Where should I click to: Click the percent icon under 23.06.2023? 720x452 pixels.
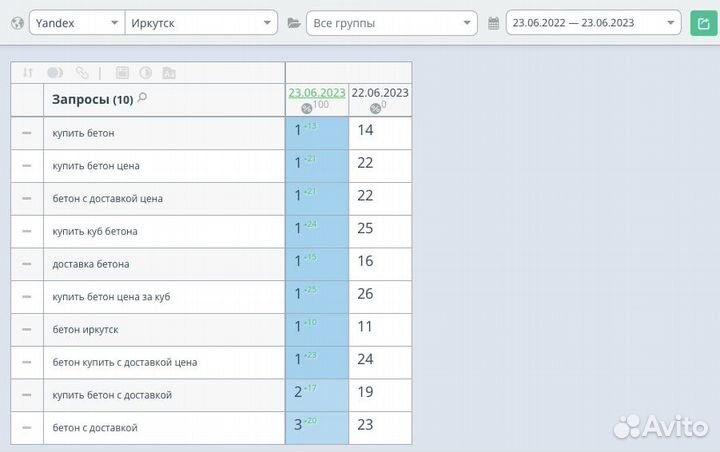tap(307, 108)
